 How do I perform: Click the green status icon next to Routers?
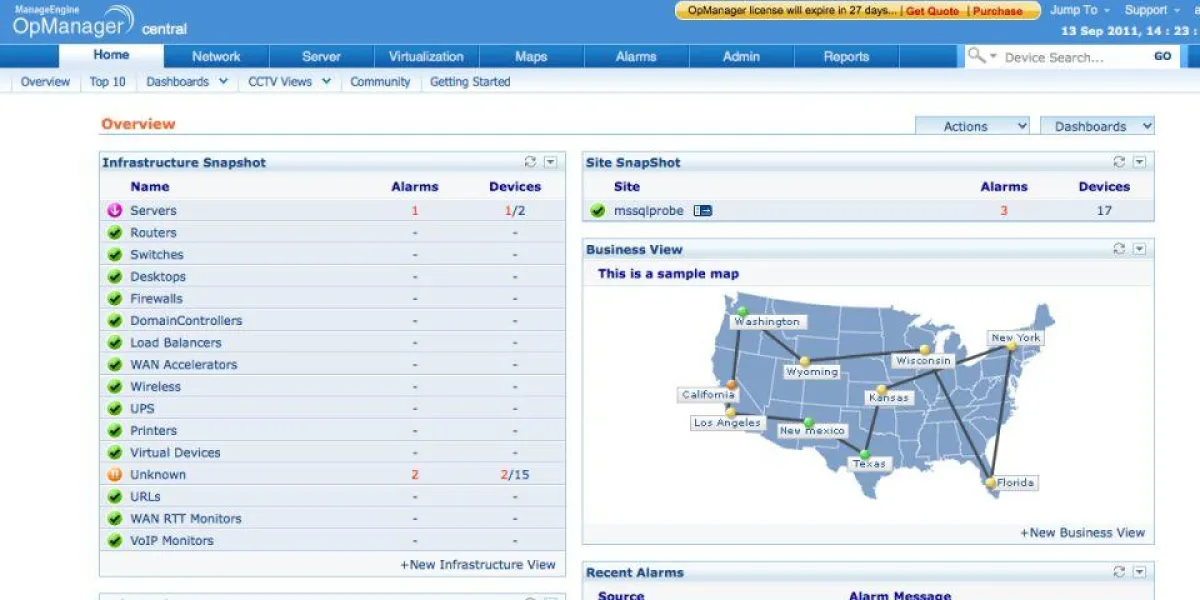114,232
